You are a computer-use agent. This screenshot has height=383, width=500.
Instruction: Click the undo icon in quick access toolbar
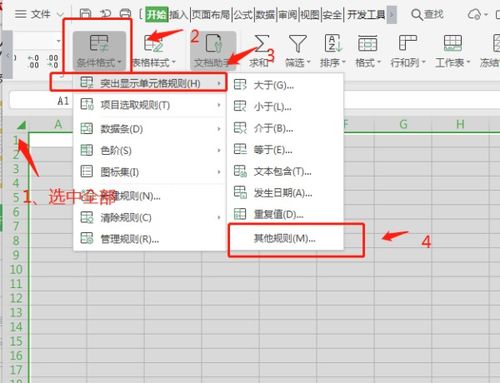coord(106,14)
